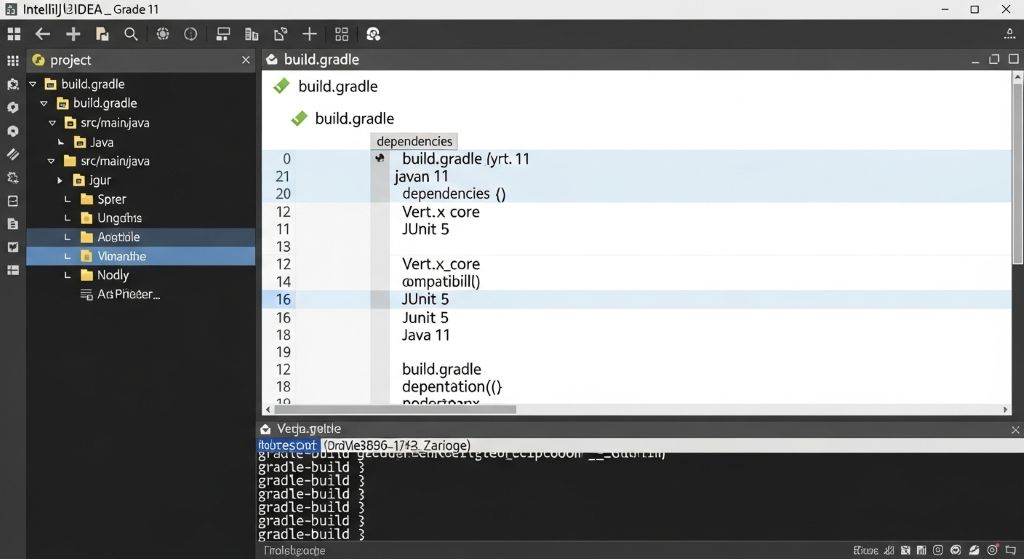Click the four-squares grid icon in toolbar
Viewport: 1024px width, 559px height.
(x=14, y=34)
